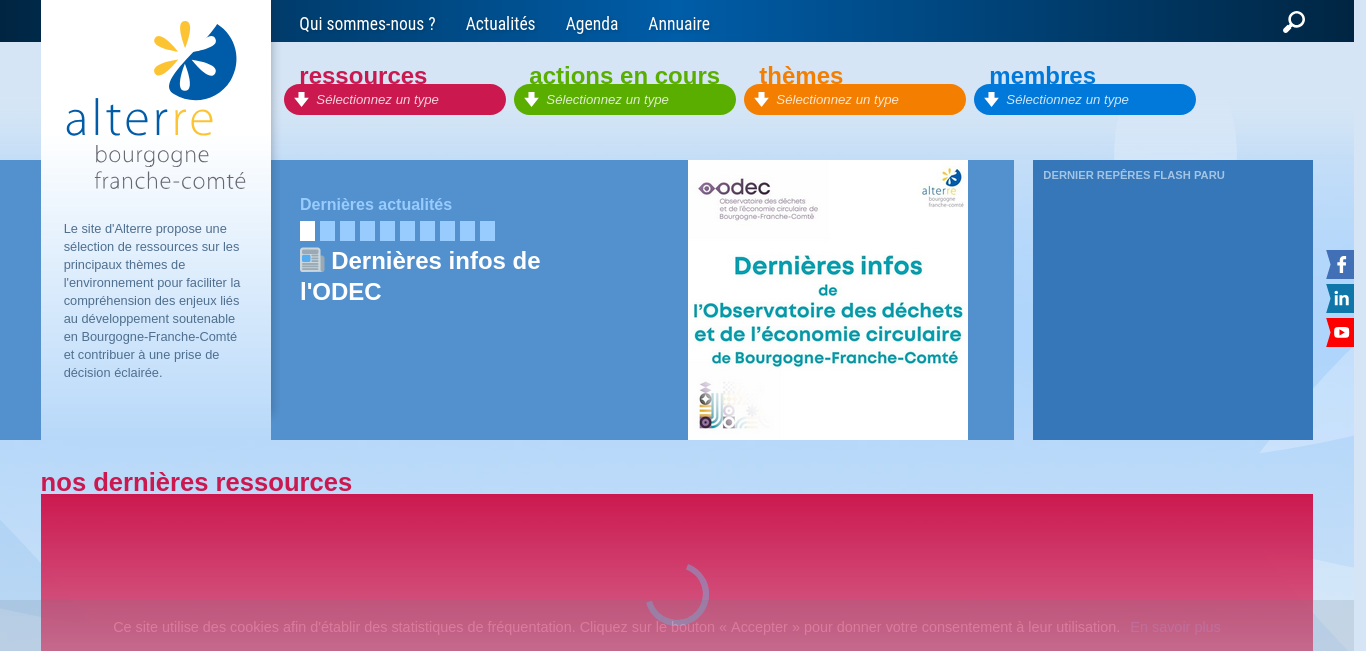The width and height of the screenshot is (1366, 651).
Task: Open the Annuaire menu item
Action: (679, 24)
